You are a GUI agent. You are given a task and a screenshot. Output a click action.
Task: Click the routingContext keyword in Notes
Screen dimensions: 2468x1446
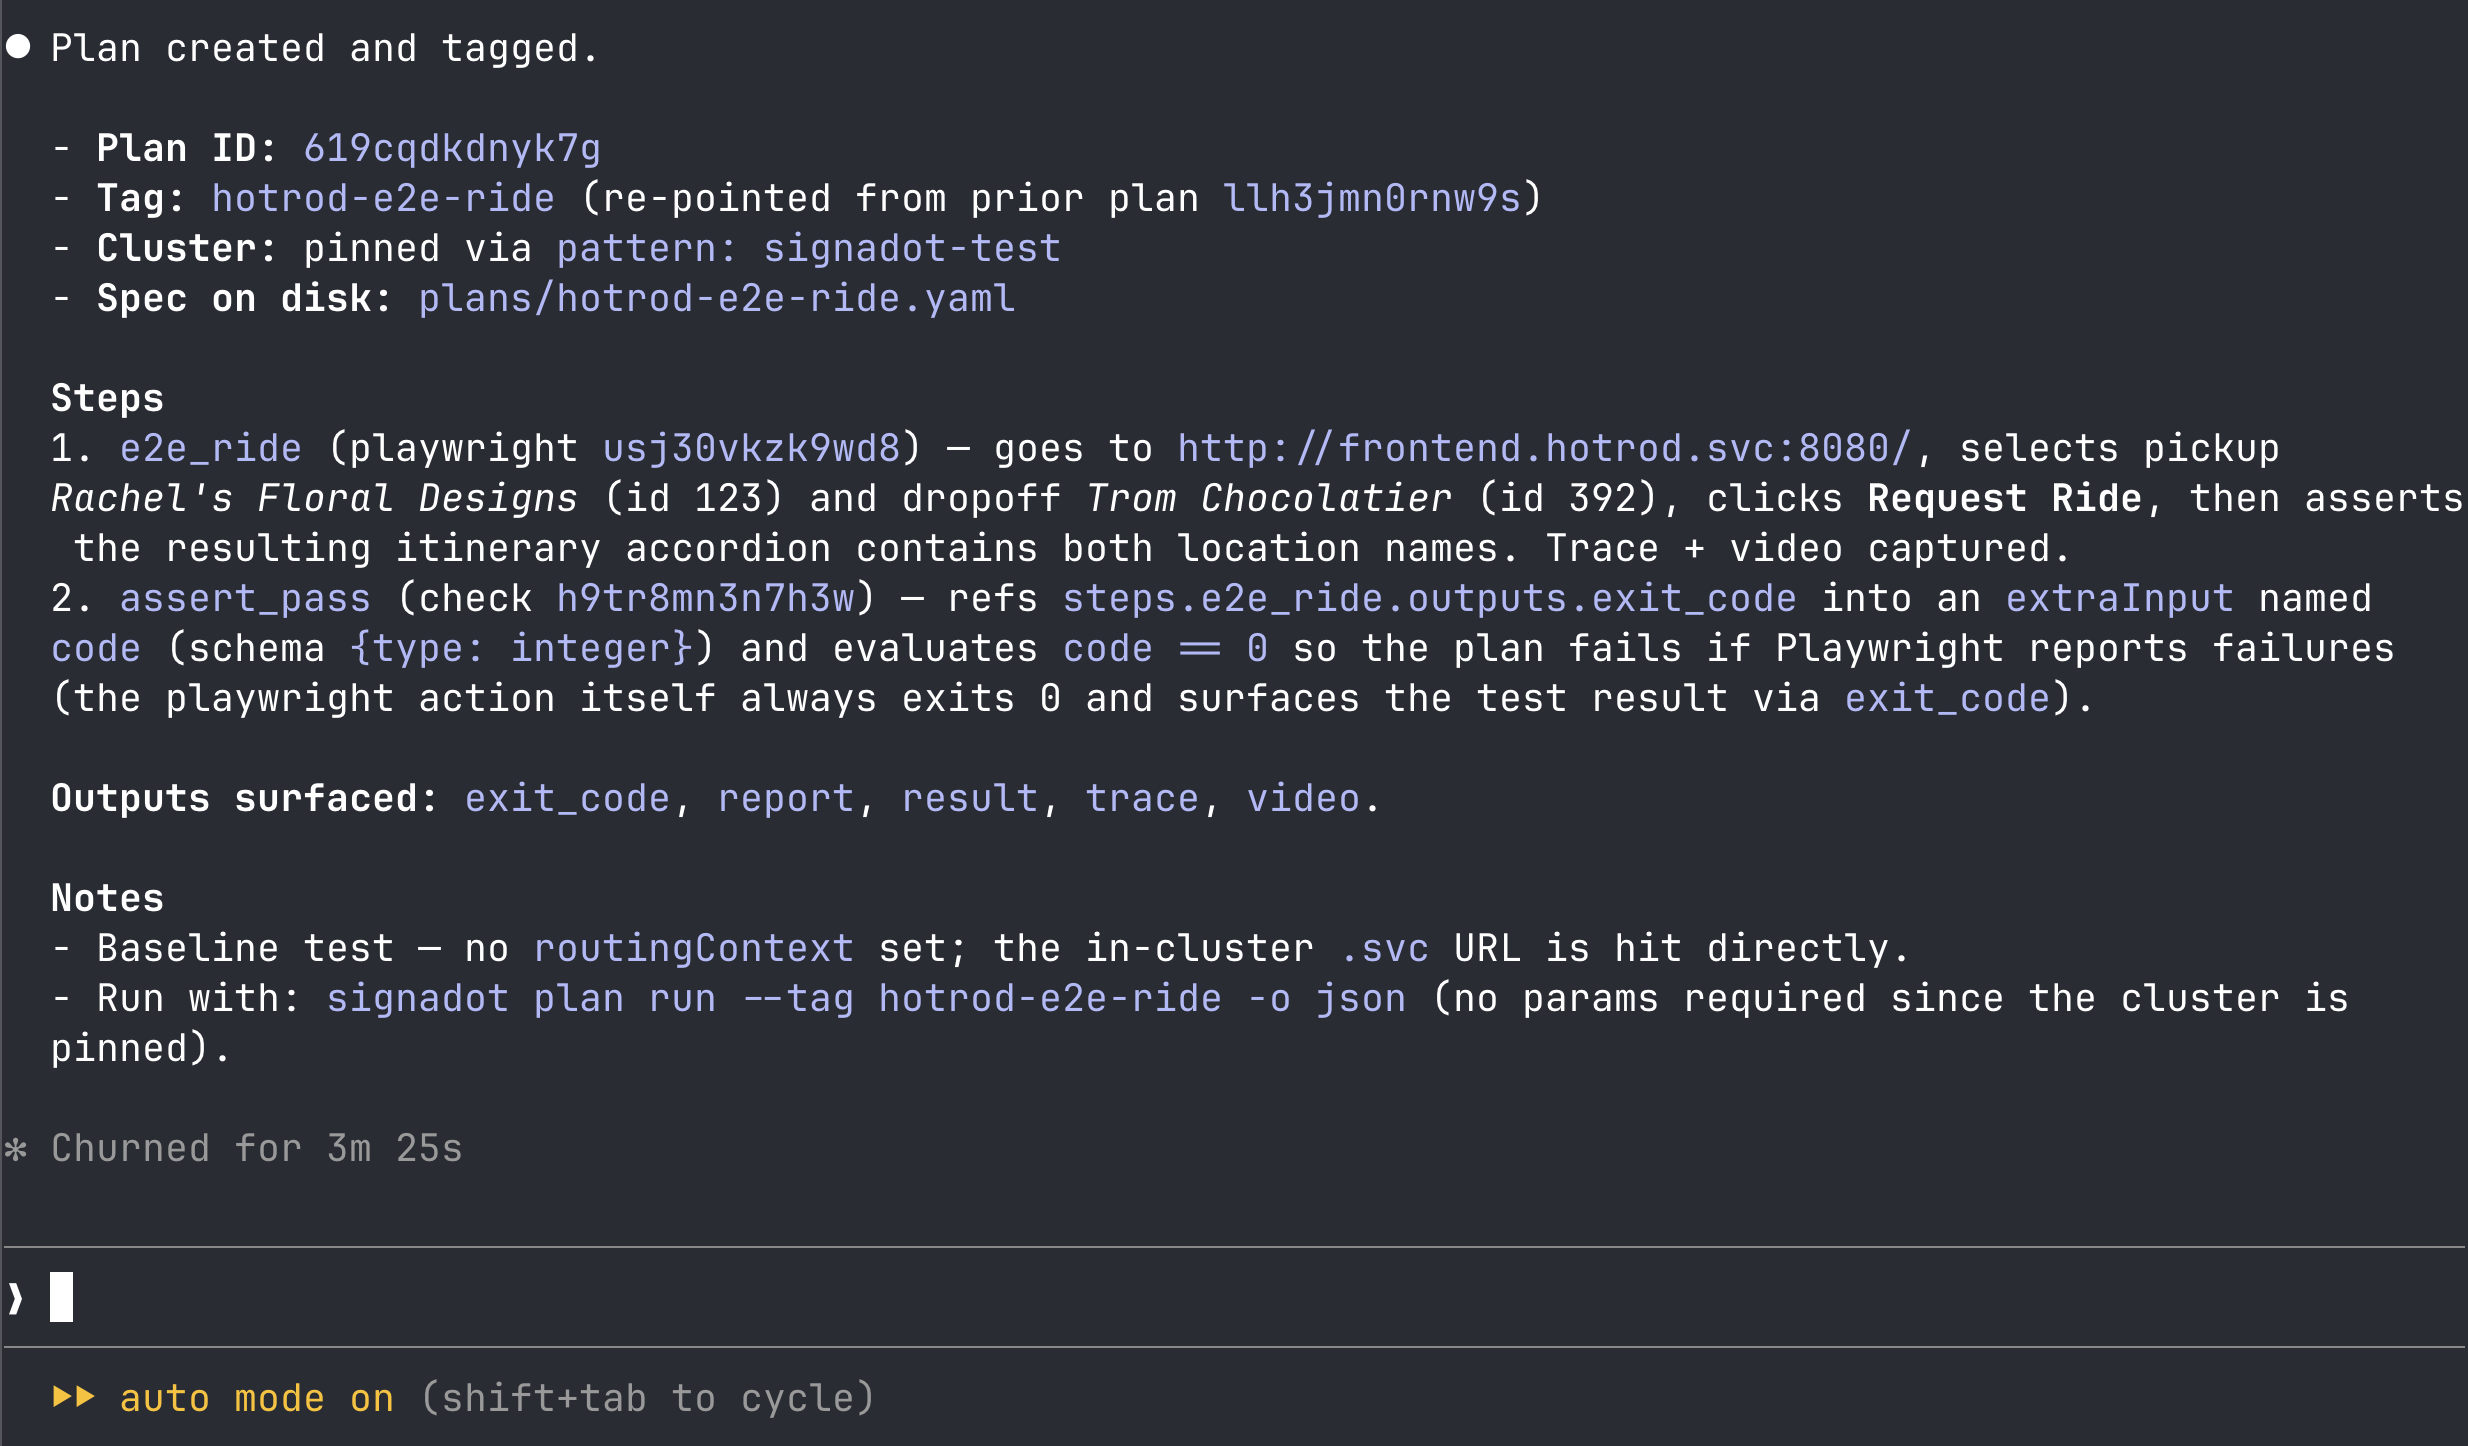tap(693, 948)
